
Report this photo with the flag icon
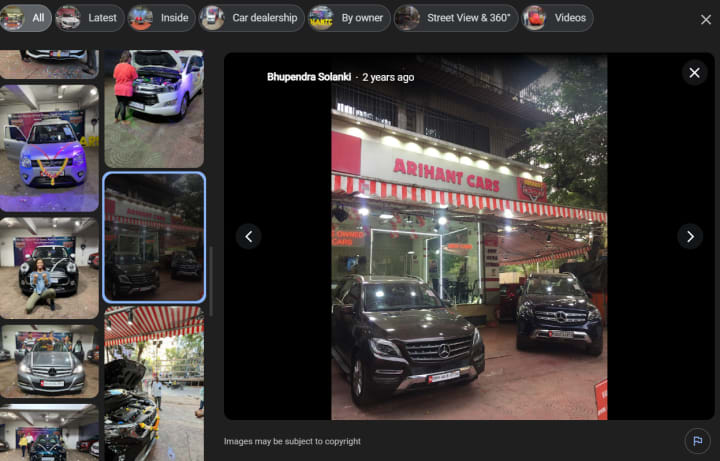point(698,441)
